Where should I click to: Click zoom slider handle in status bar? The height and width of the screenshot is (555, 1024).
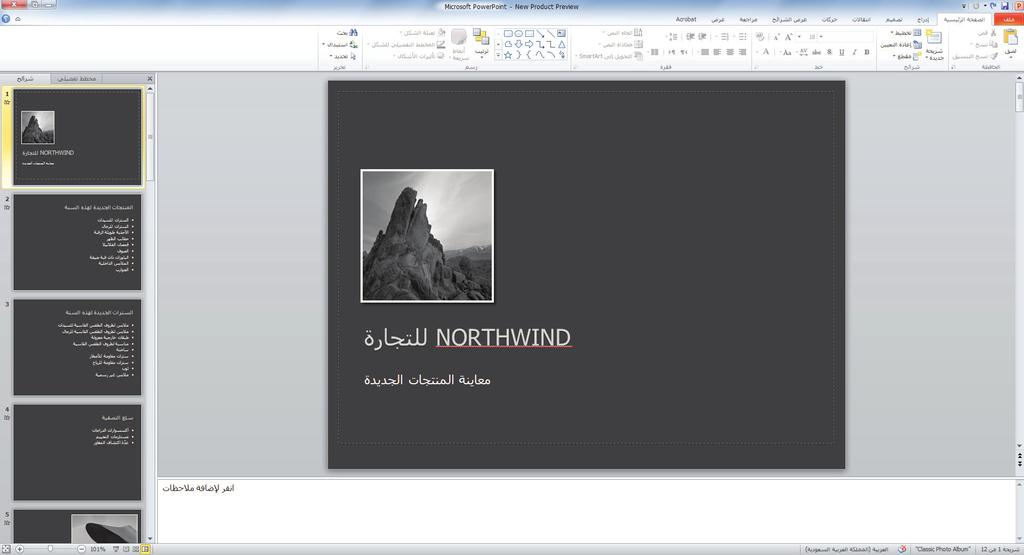pos(50,549)
